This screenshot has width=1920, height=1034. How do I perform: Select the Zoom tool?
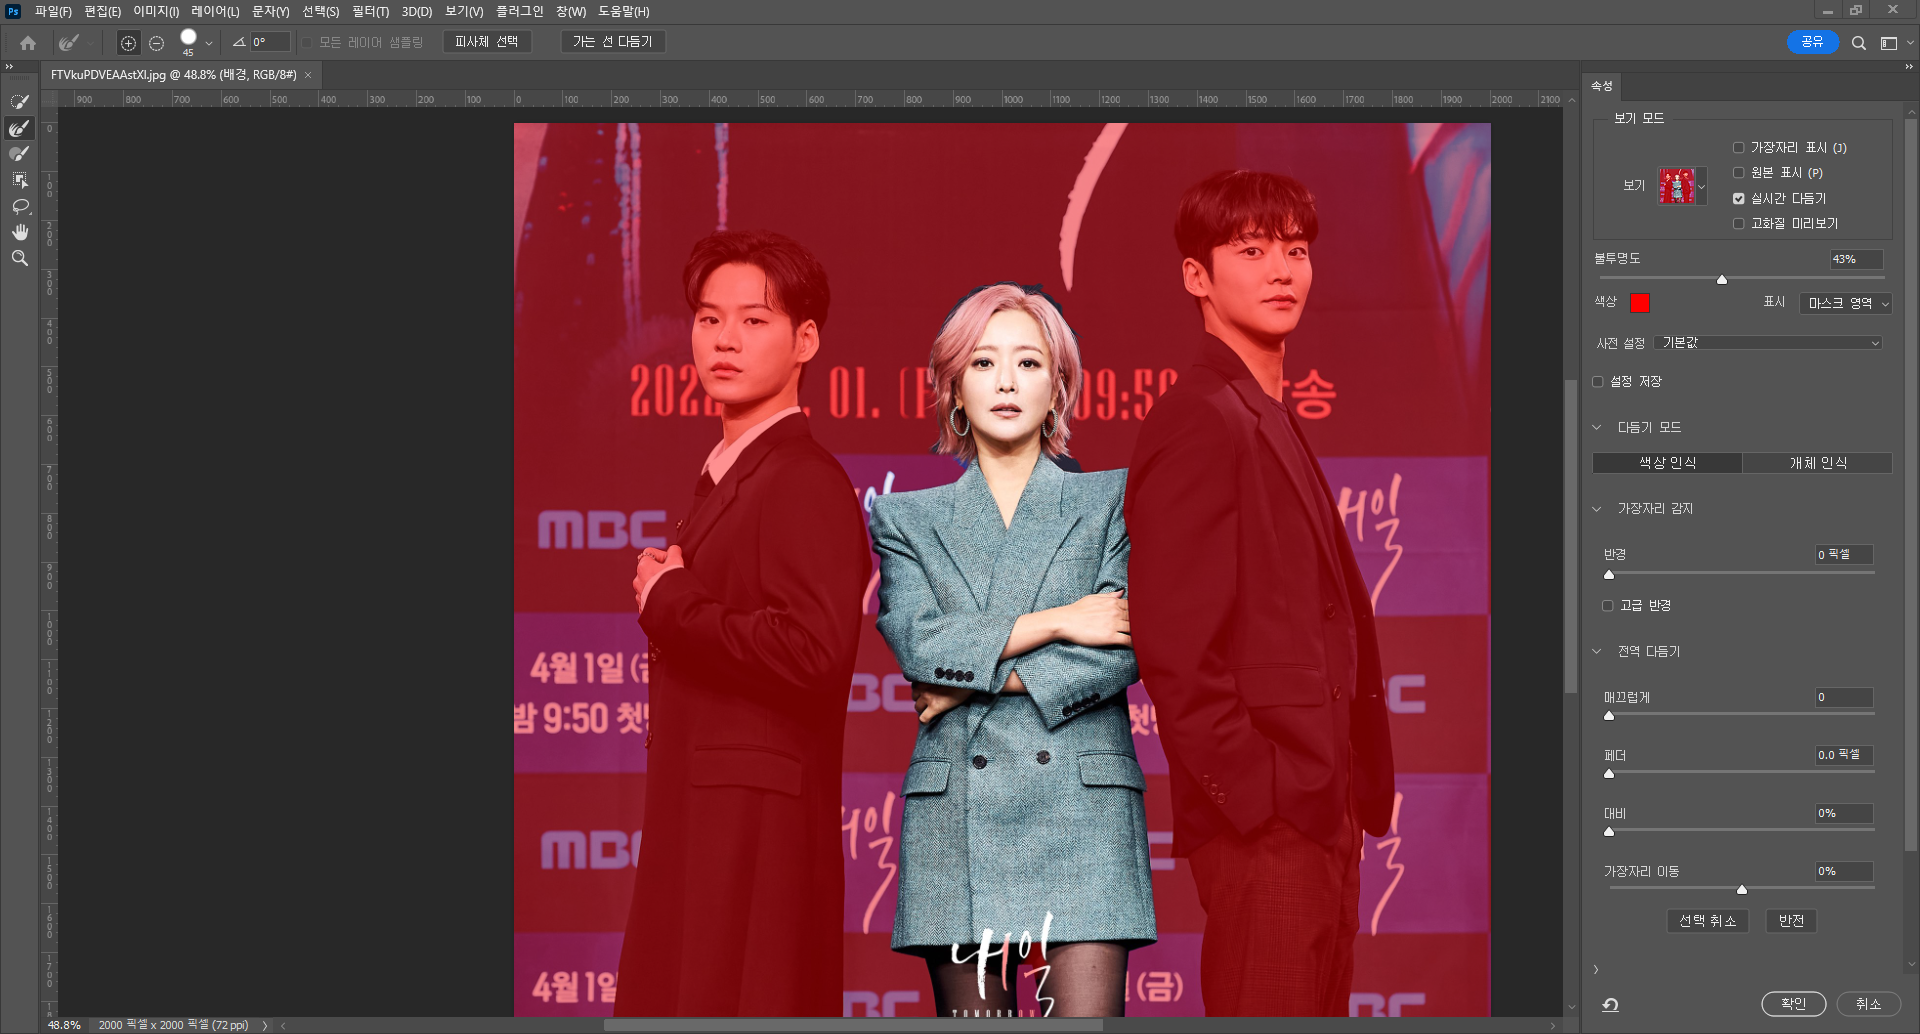point(20,258)
